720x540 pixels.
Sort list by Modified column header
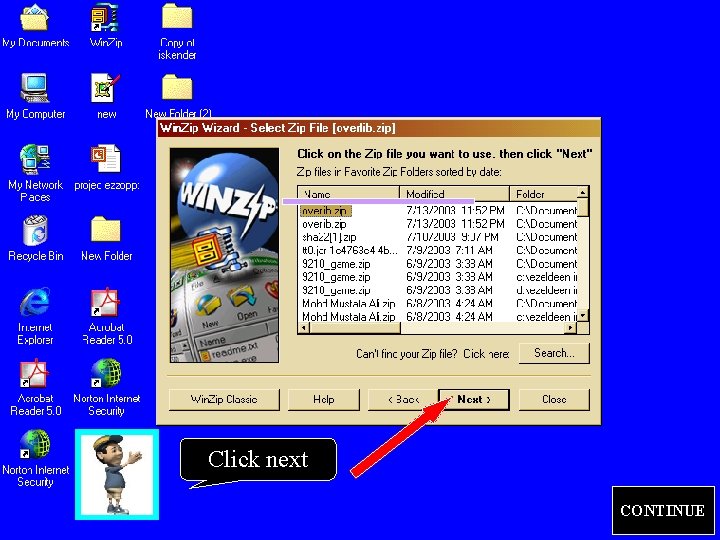[x=455, y=194]
